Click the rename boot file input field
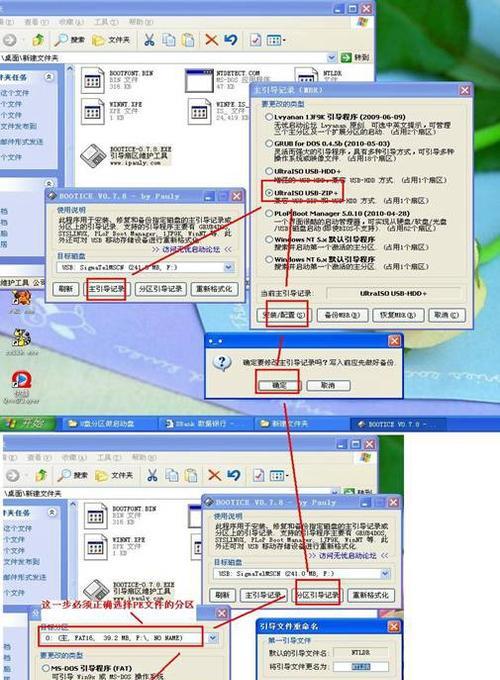The height and width of the screenshot is (680, 500). 361,667
